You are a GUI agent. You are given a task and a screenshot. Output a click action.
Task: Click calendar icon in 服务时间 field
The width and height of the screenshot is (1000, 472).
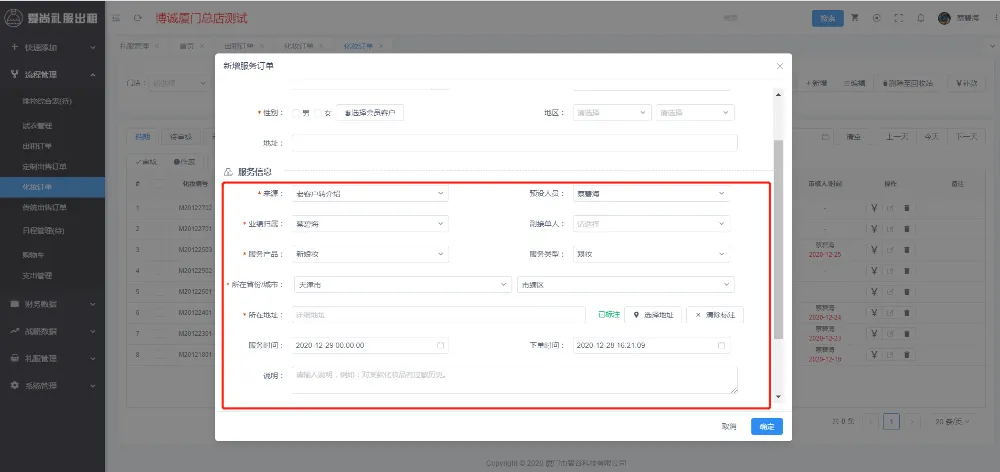[x=440, y=345]
